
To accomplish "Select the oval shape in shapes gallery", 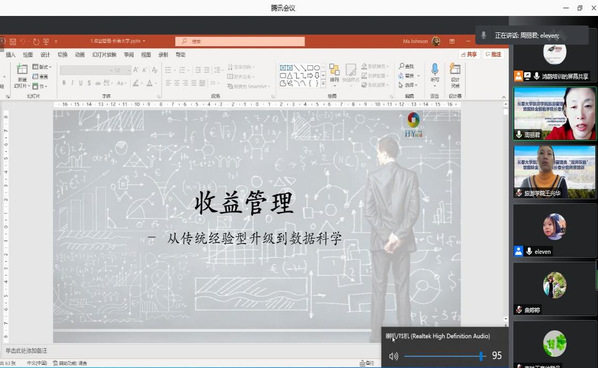I will tap(317, 67).
